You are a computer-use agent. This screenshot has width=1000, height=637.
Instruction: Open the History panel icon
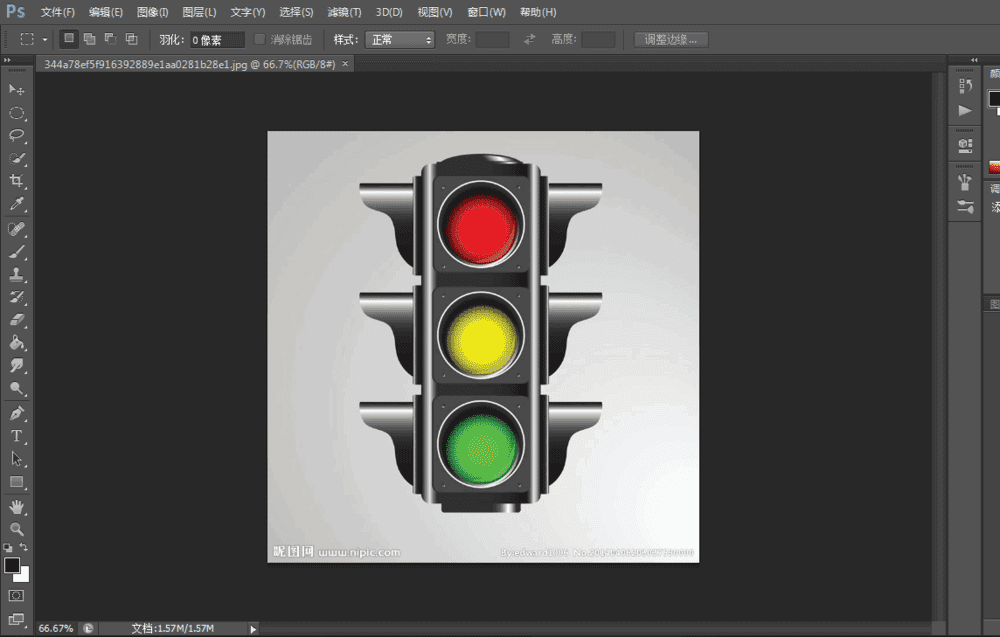click(x=965, y=85)
